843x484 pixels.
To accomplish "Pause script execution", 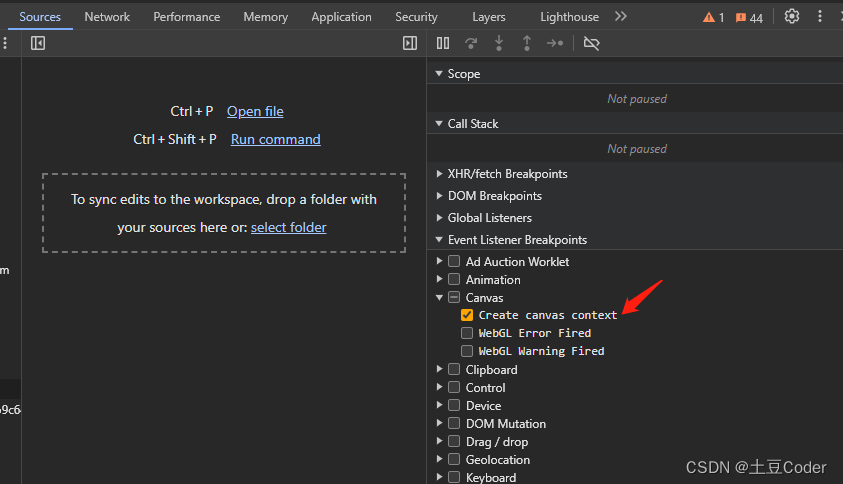I will coord(443,43).
